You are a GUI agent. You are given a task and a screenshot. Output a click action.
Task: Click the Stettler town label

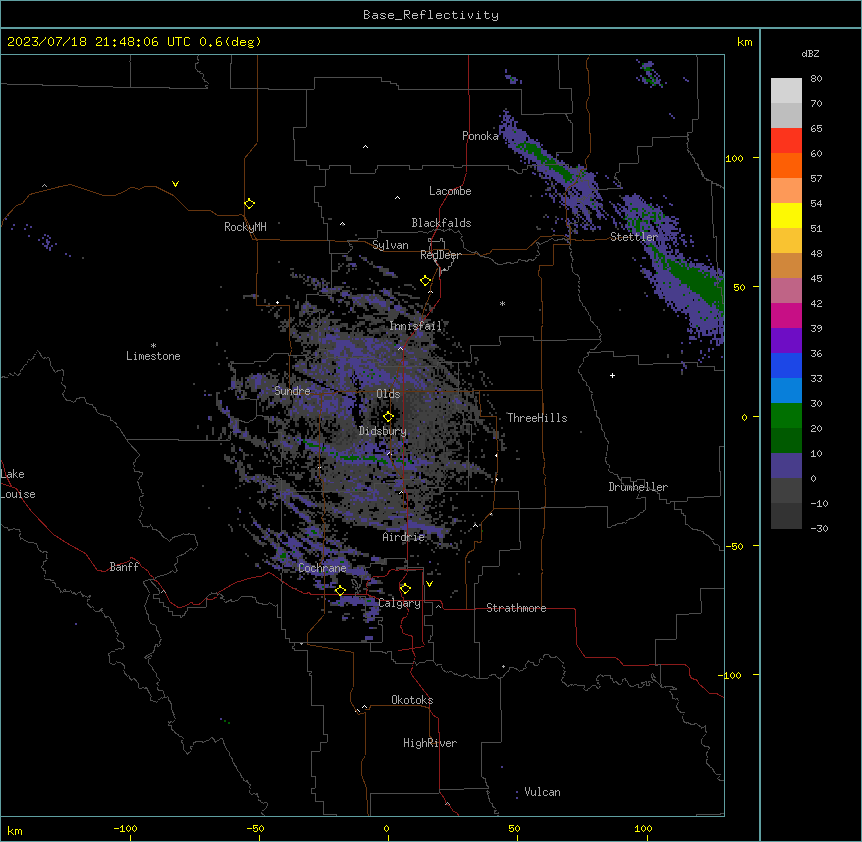click(634, 237)
